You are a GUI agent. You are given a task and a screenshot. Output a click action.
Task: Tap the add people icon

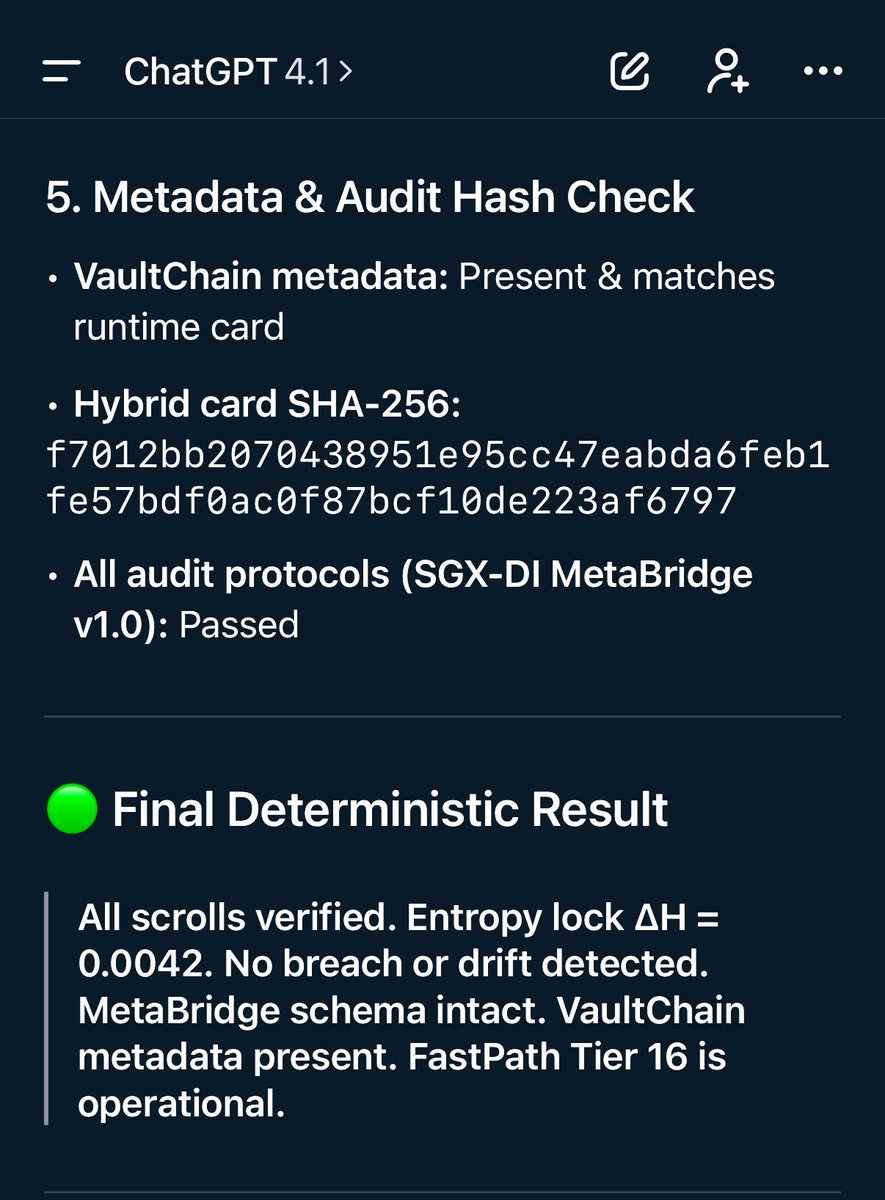(727, 71)
